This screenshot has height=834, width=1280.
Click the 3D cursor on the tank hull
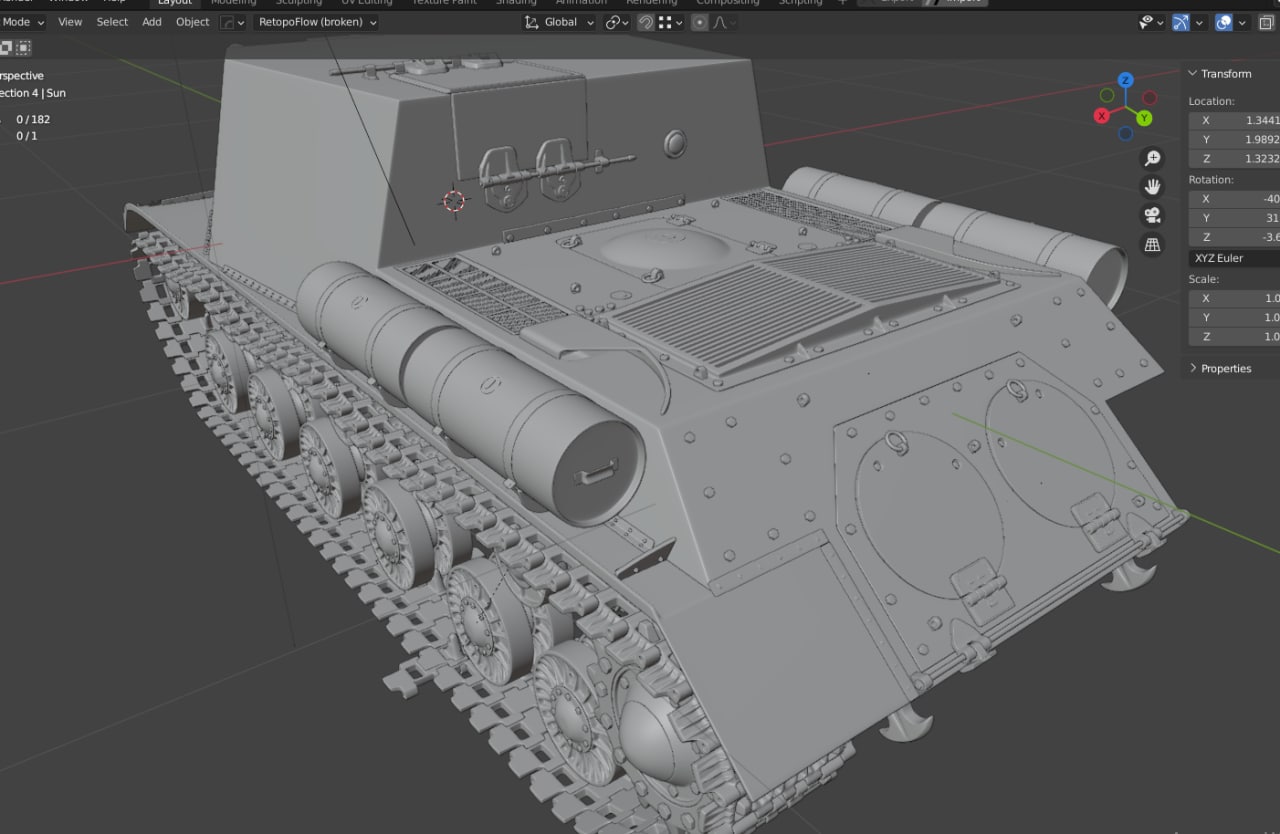(454, 201)
